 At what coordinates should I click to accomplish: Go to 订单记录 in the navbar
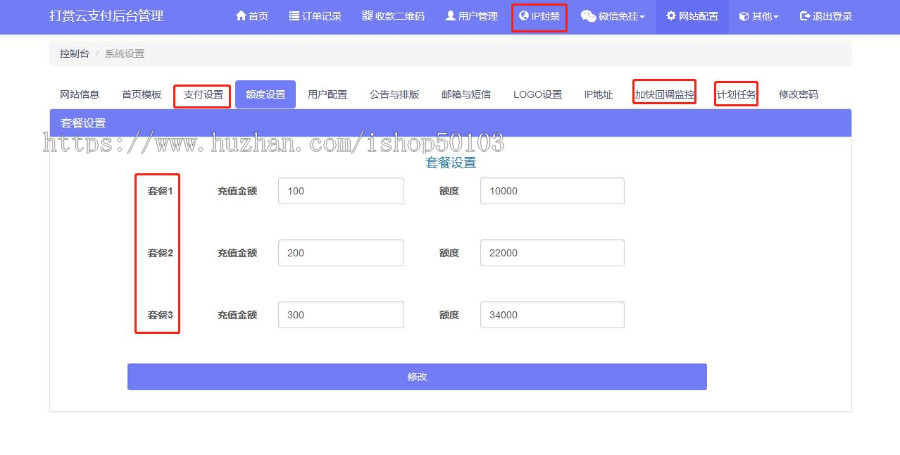(315, 16)
